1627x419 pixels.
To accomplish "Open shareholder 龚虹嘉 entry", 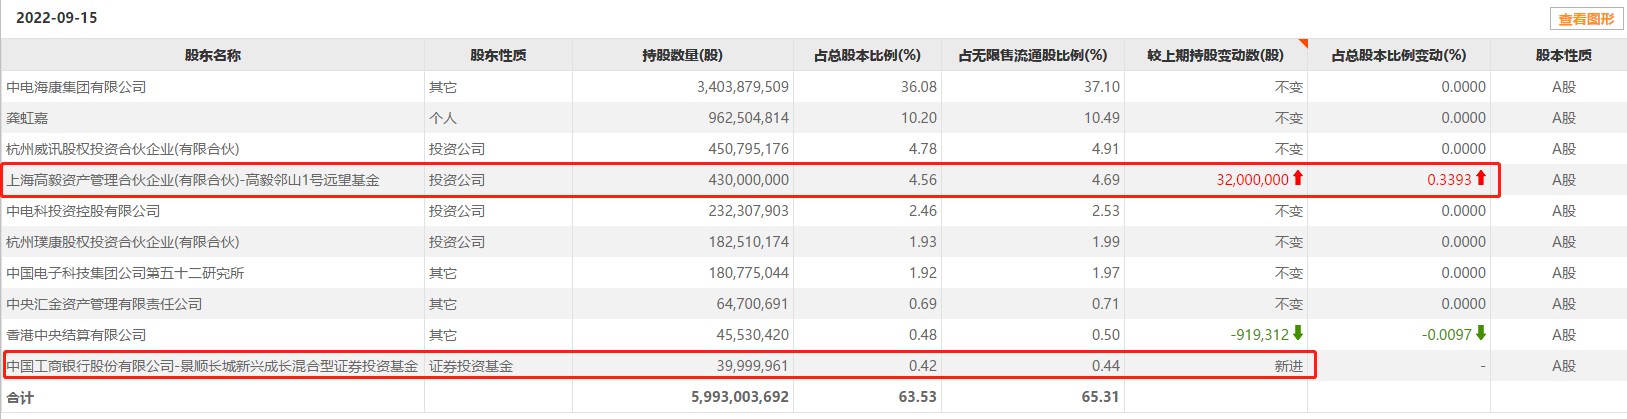I will tap(27, 118).
